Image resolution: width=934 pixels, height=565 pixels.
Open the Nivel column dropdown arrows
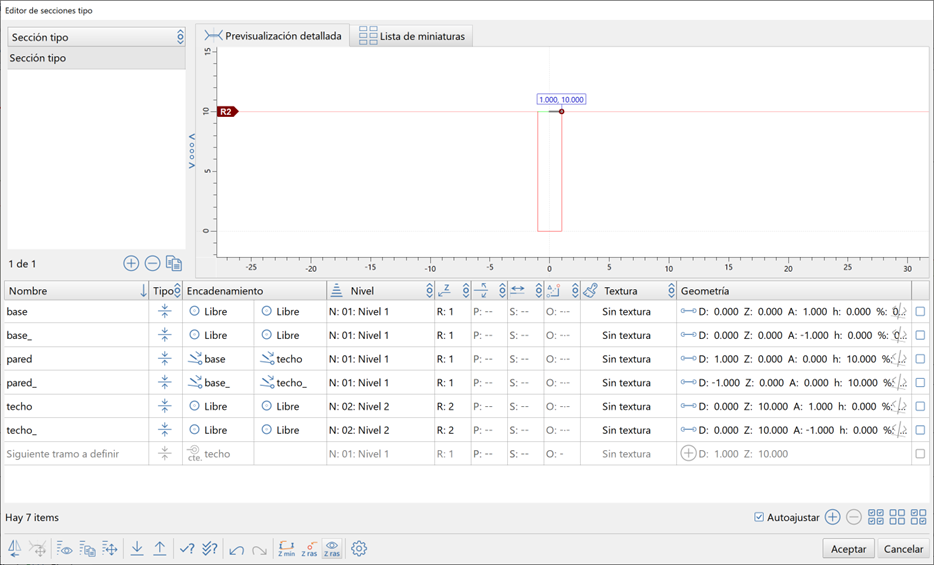pos(429,291)
